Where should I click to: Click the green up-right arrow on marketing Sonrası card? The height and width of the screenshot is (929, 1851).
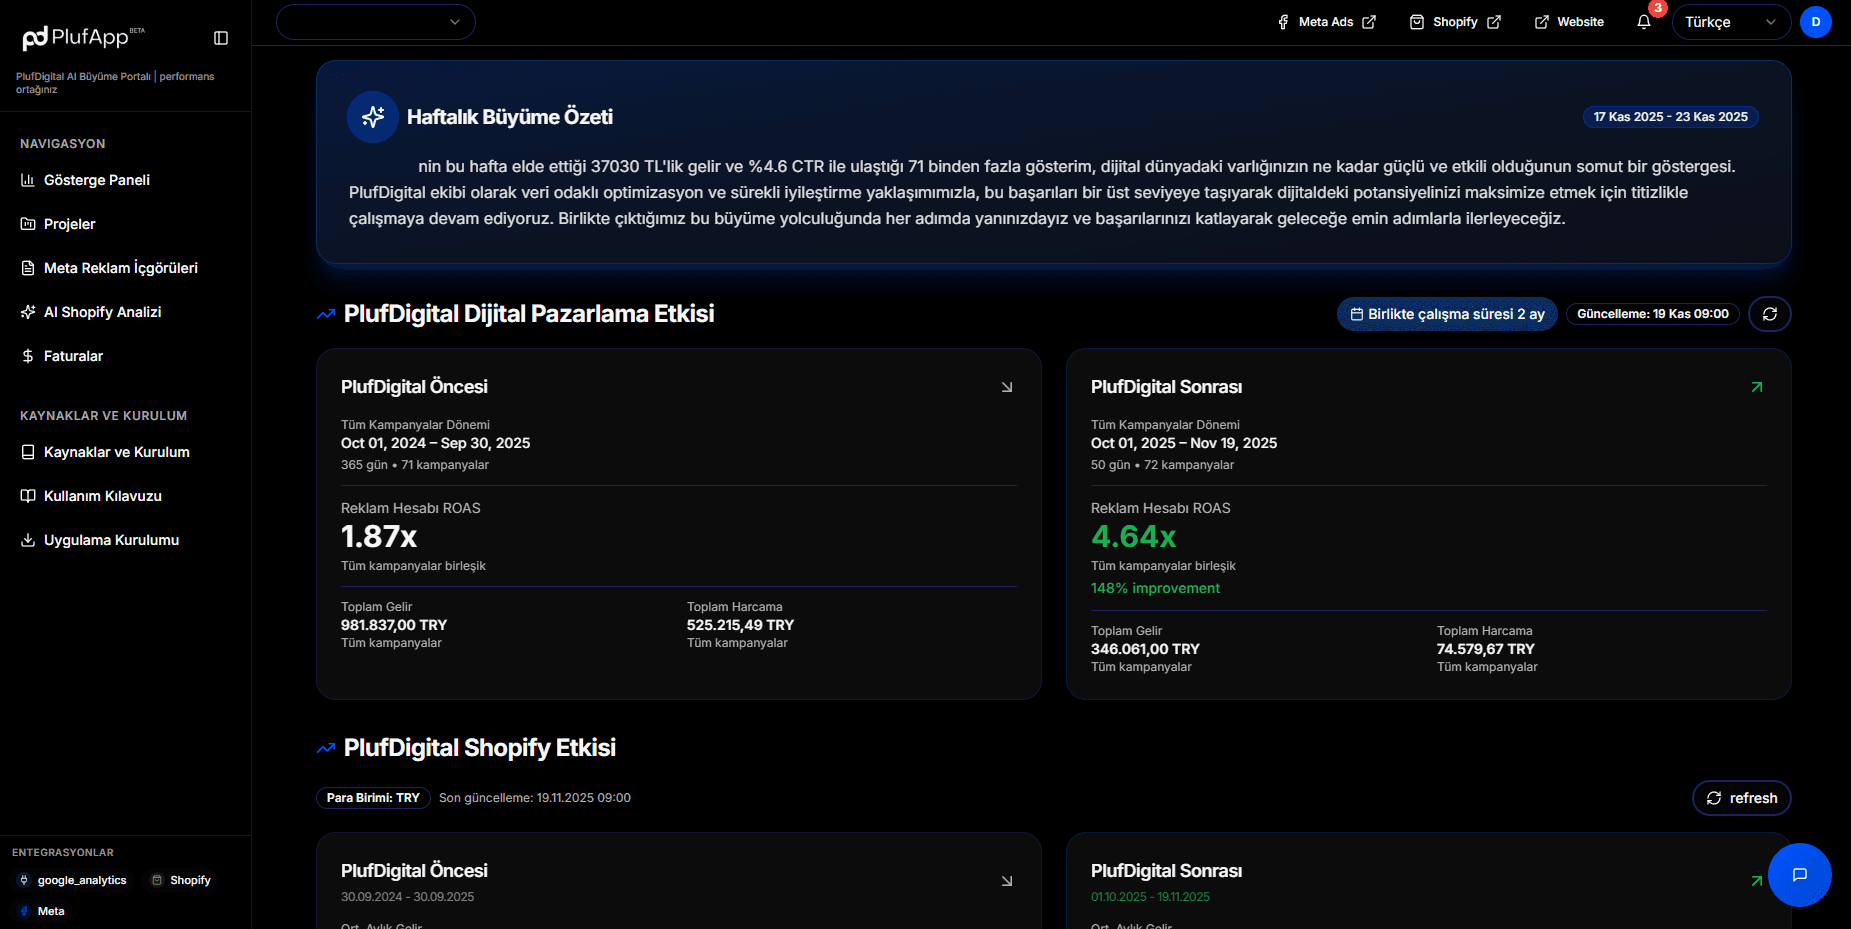coord(1757,387)
